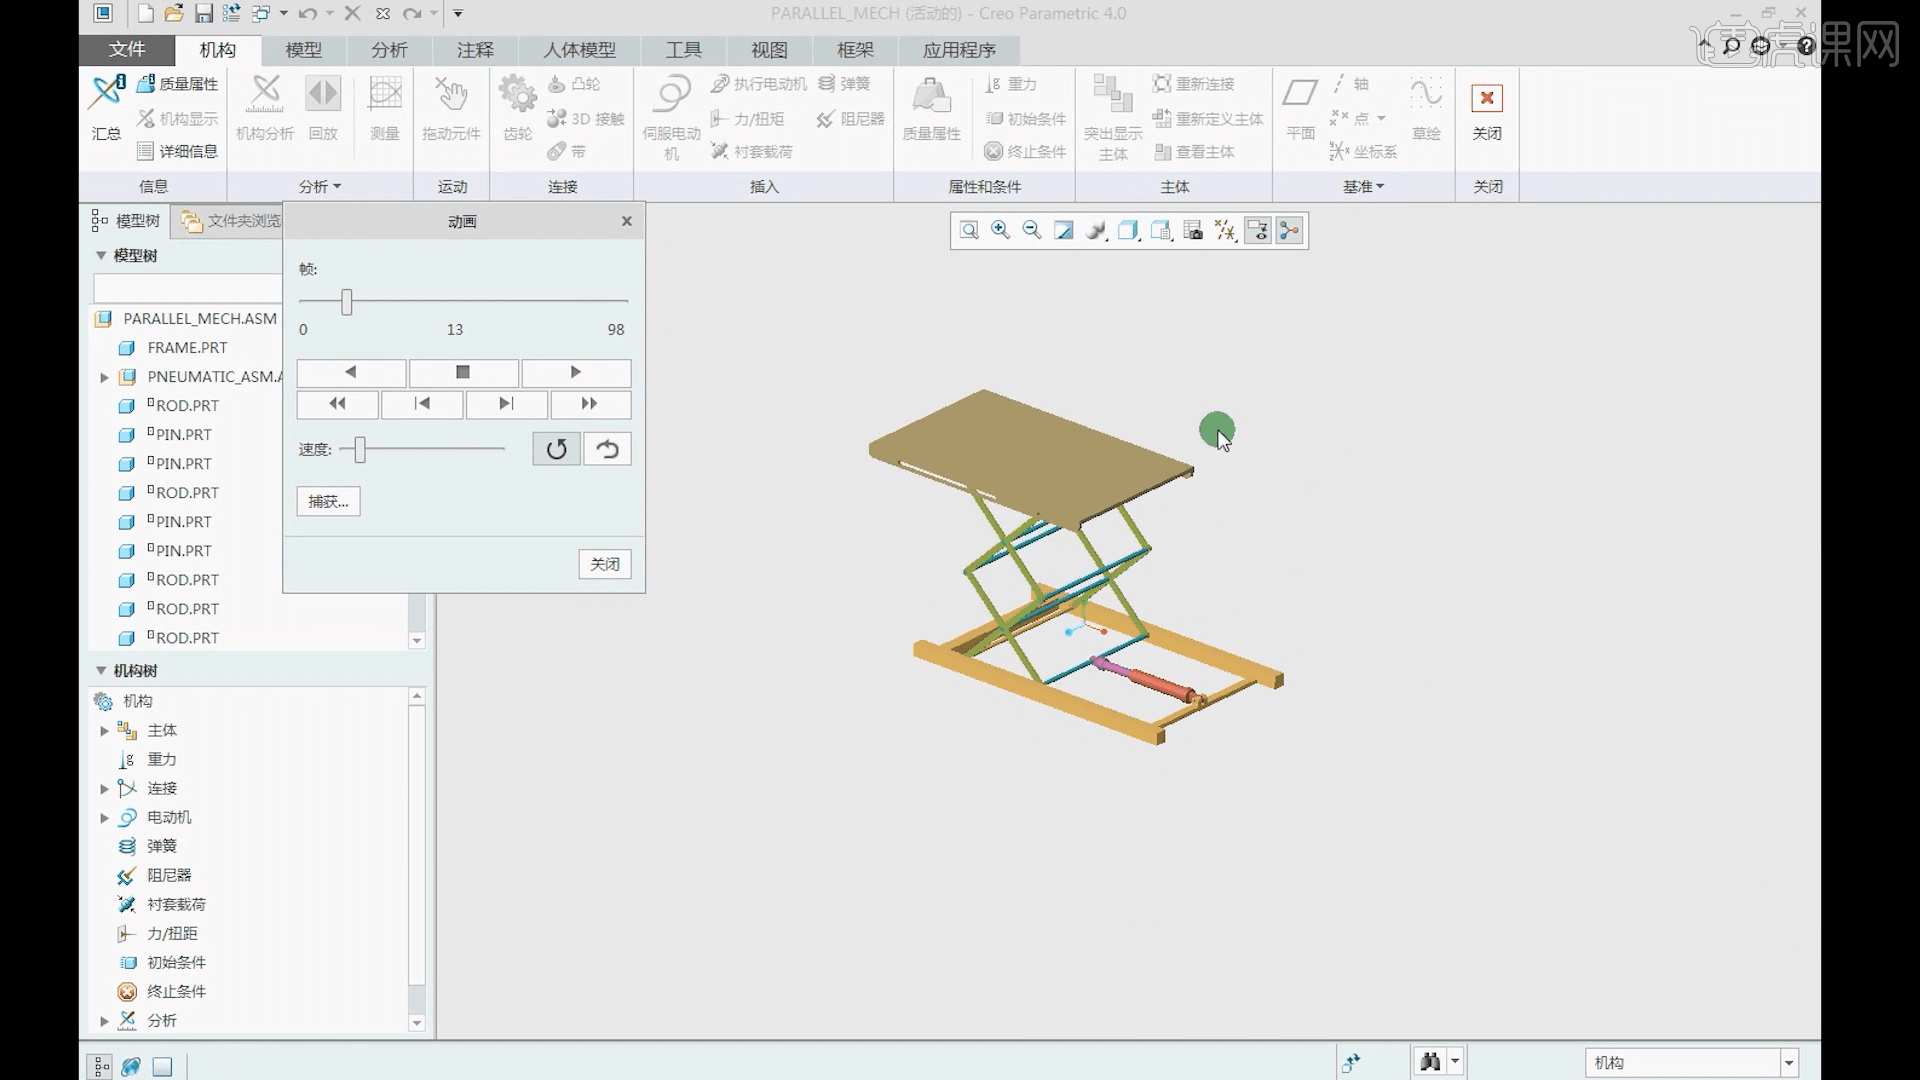
Task: Expand the PNEUMATIC_ASM node in model tree
Action: [x=104, y=377]
